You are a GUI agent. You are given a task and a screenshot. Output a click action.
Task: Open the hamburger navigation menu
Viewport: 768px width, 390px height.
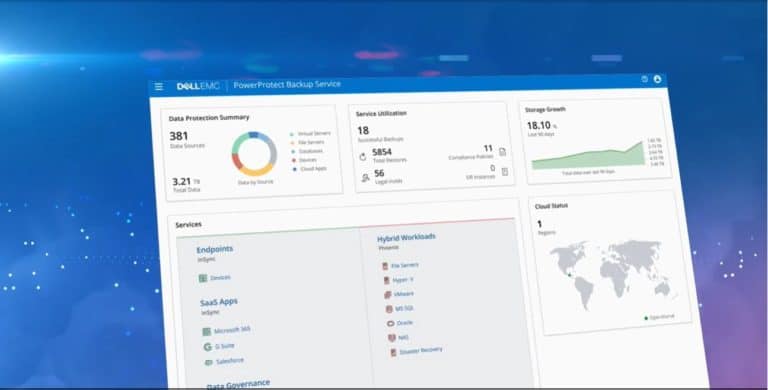pyautogui.click(x=159, y=87)
